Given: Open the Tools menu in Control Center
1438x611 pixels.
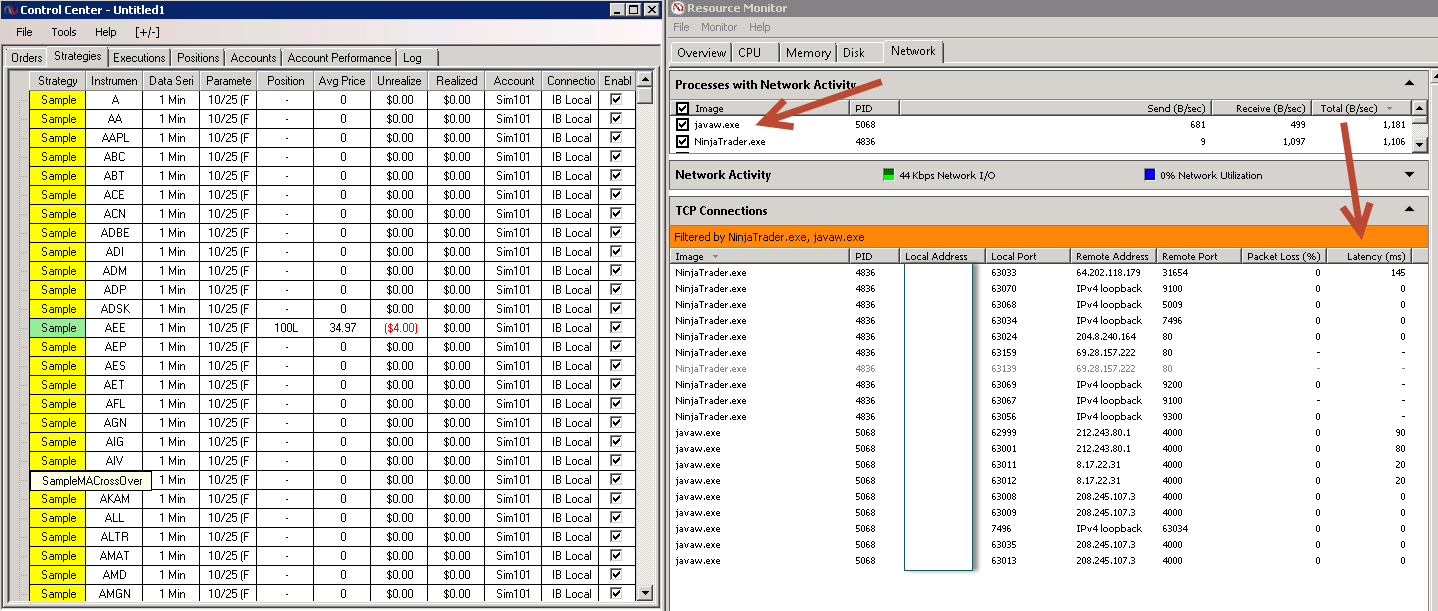Looking at the screenshot, I should click(x=64, y=32).
